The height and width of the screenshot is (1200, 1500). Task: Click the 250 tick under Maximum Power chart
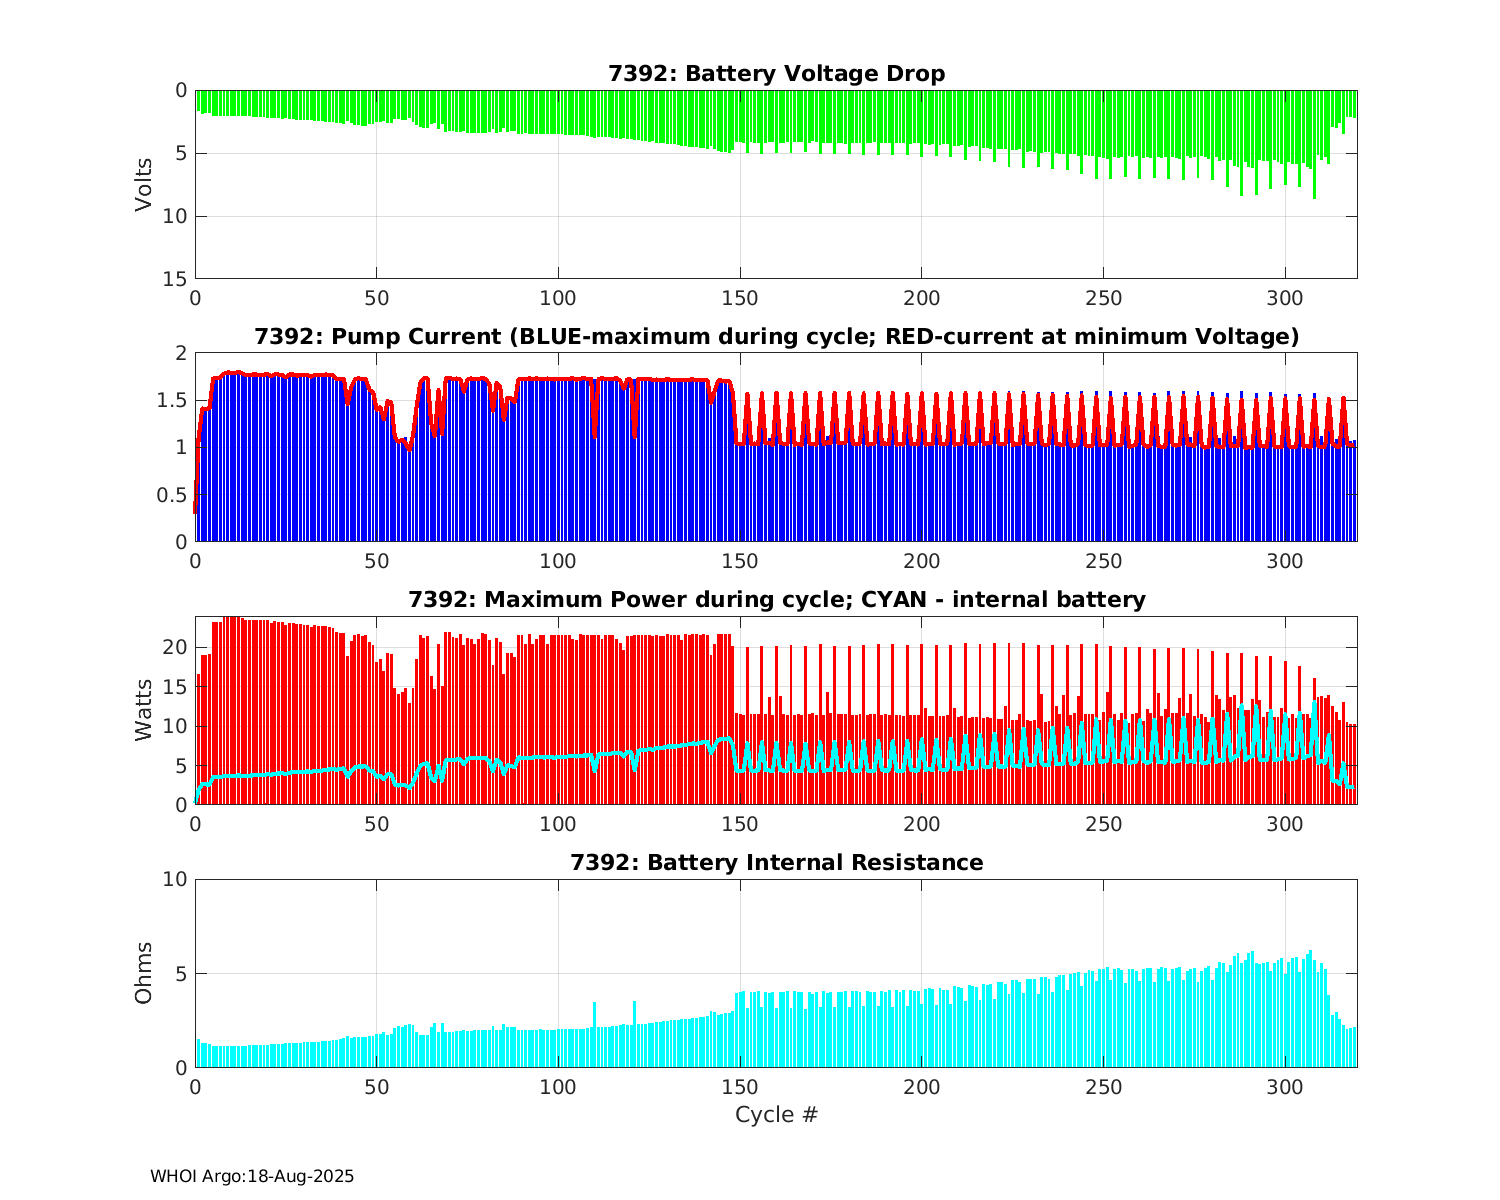click(x=1102, y=824)
